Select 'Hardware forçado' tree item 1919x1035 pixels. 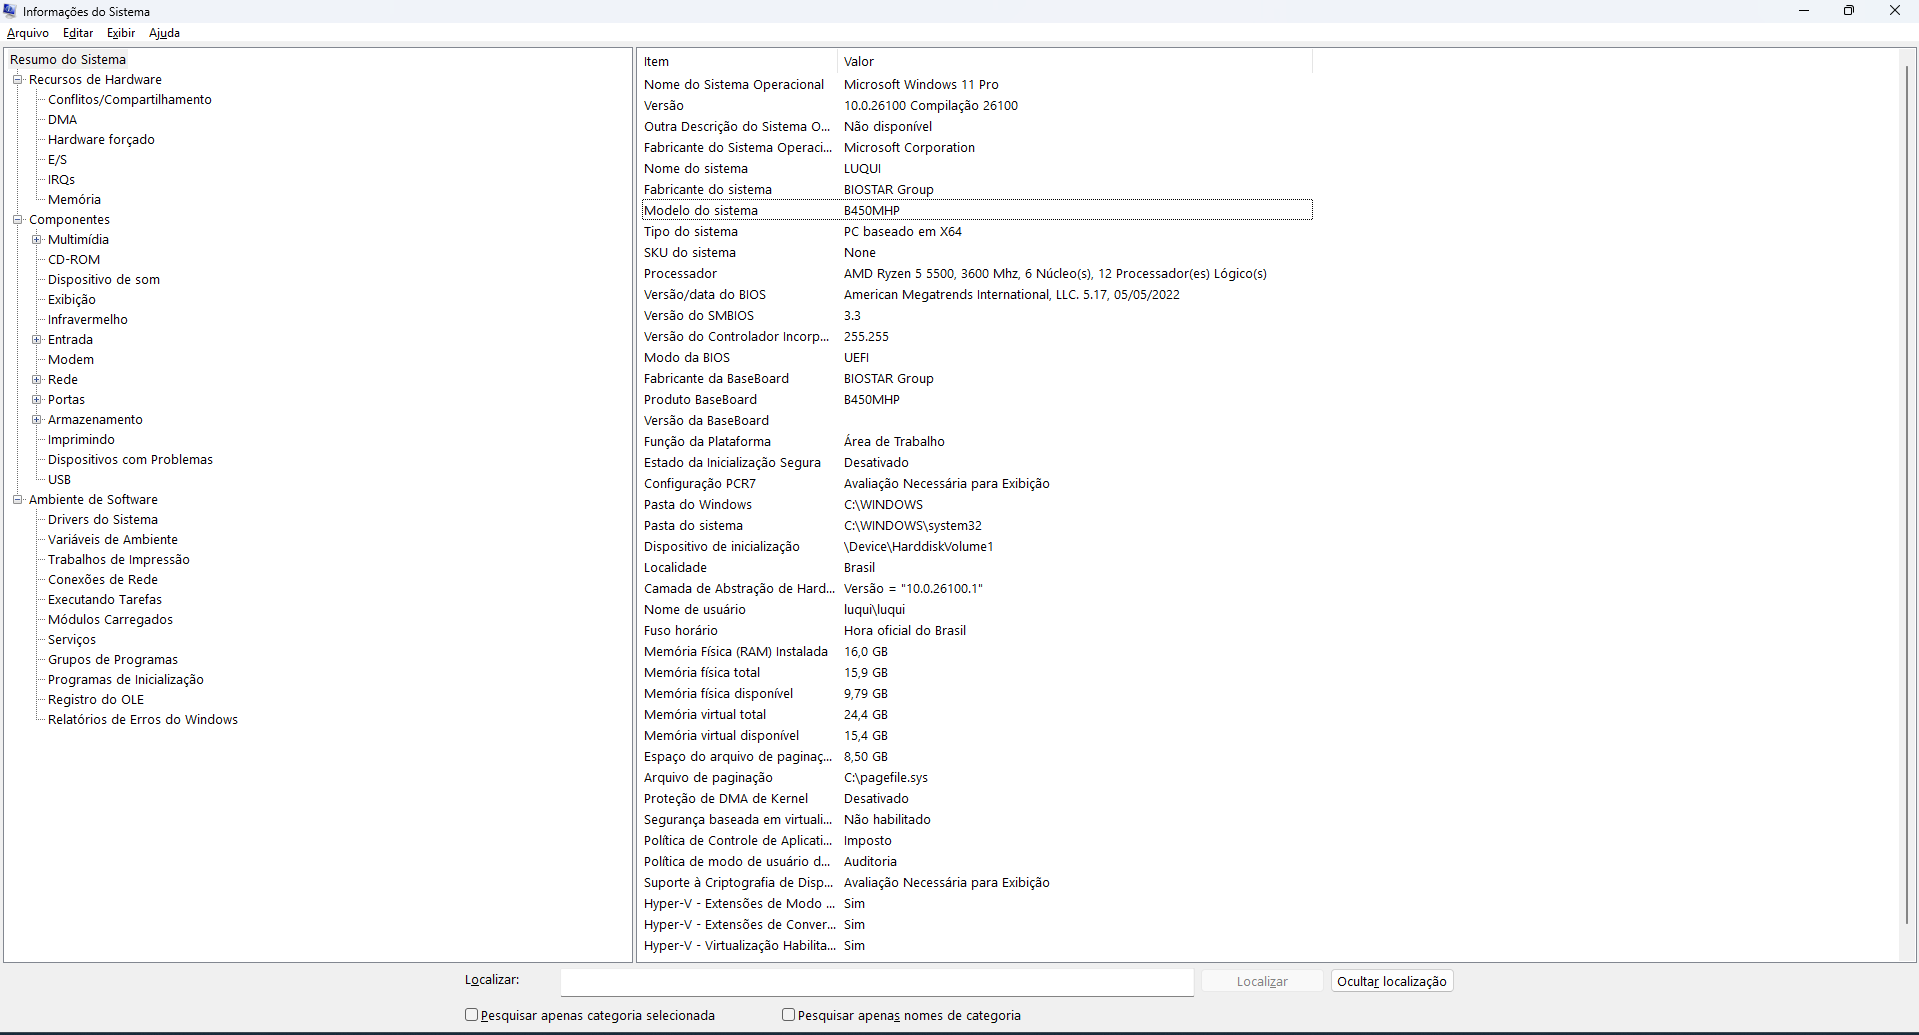click(101, 140)
